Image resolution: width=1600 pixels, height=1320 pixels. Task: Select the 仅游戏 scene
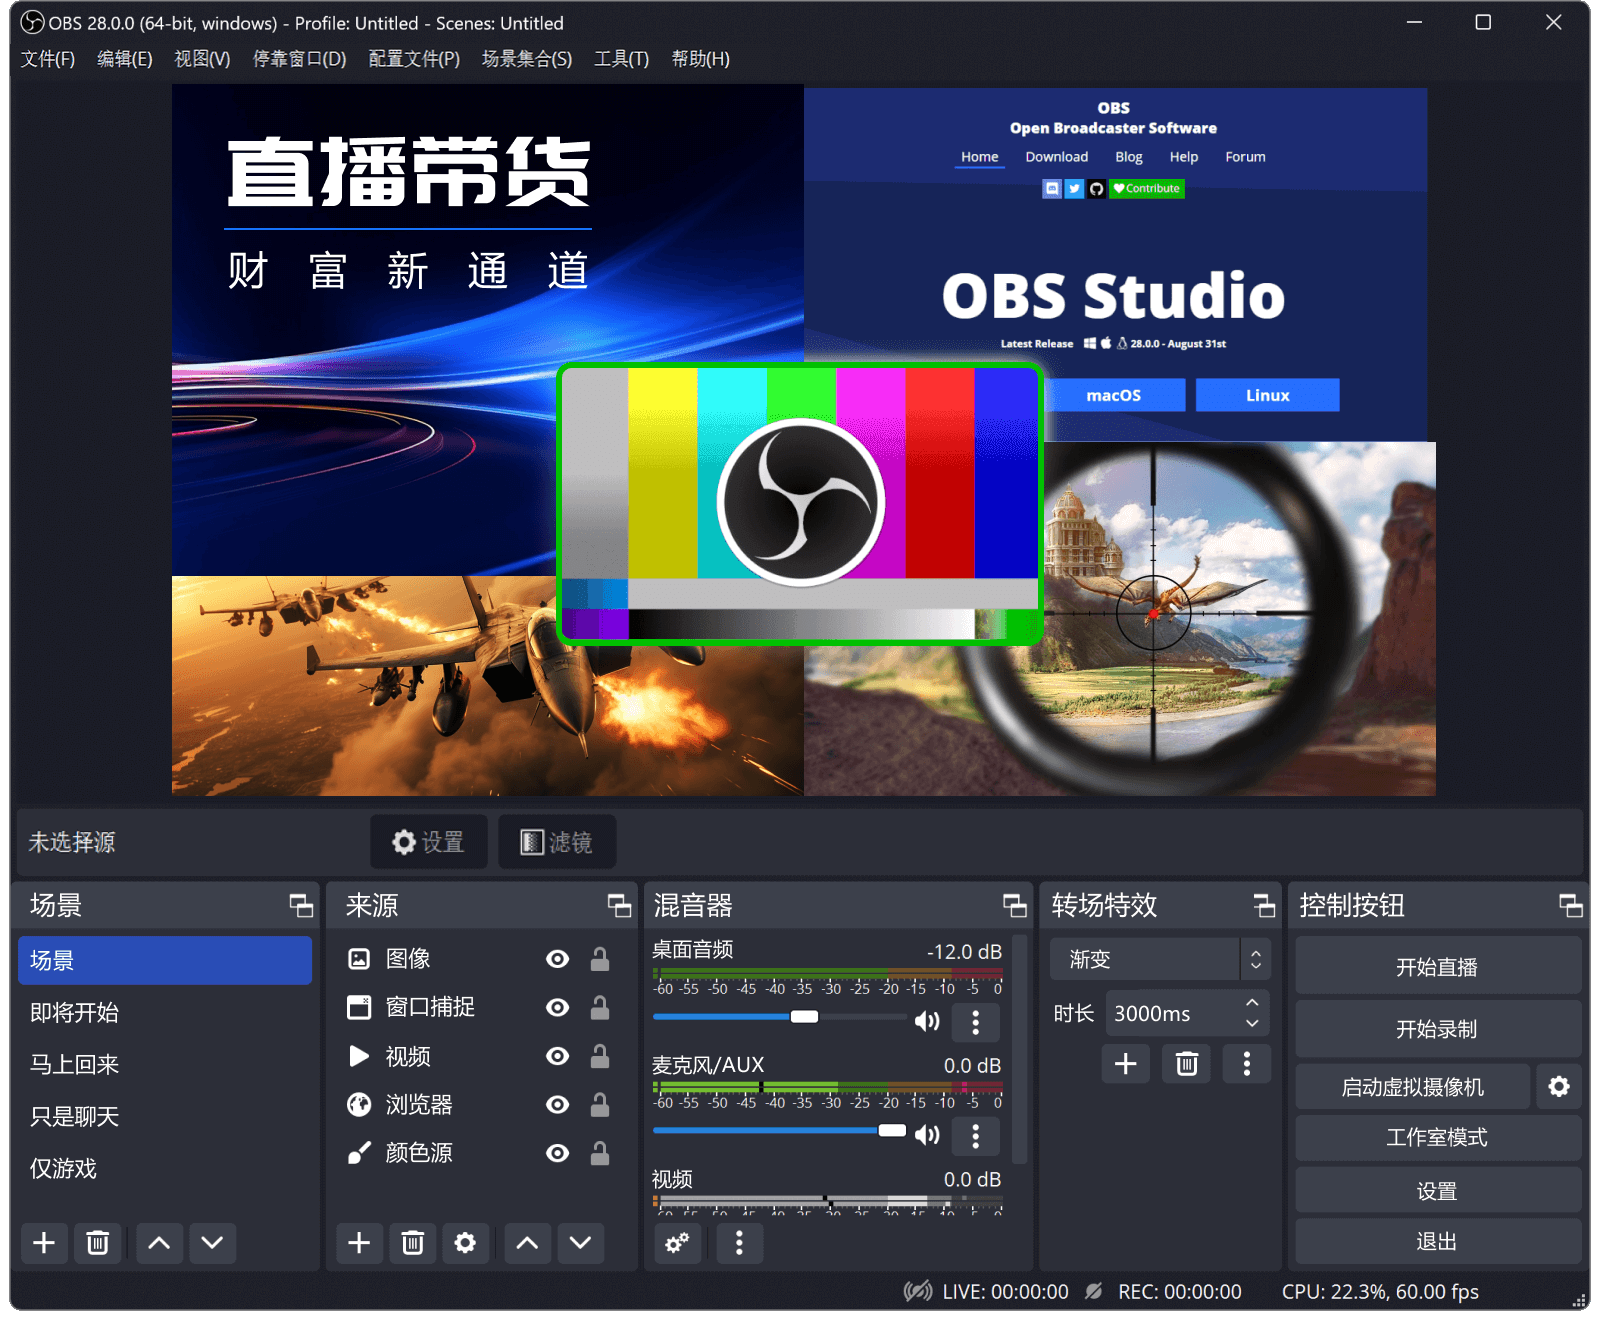point(165,1169)
